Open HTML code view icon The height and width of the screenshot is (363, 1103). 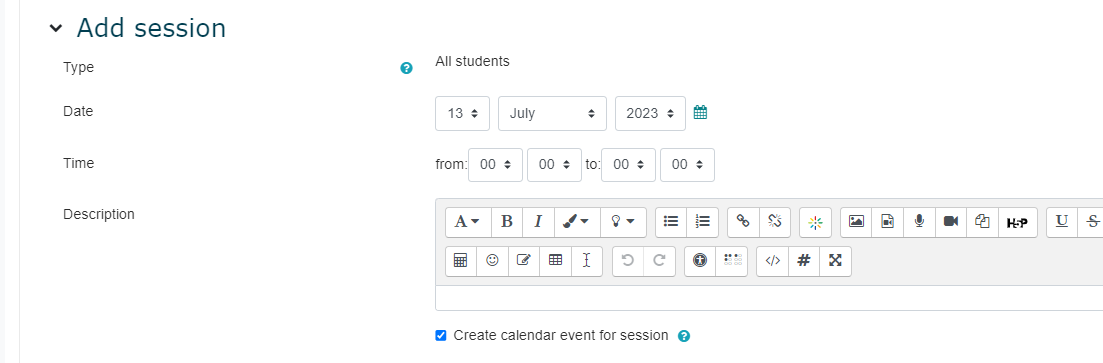tap(772, 260)
